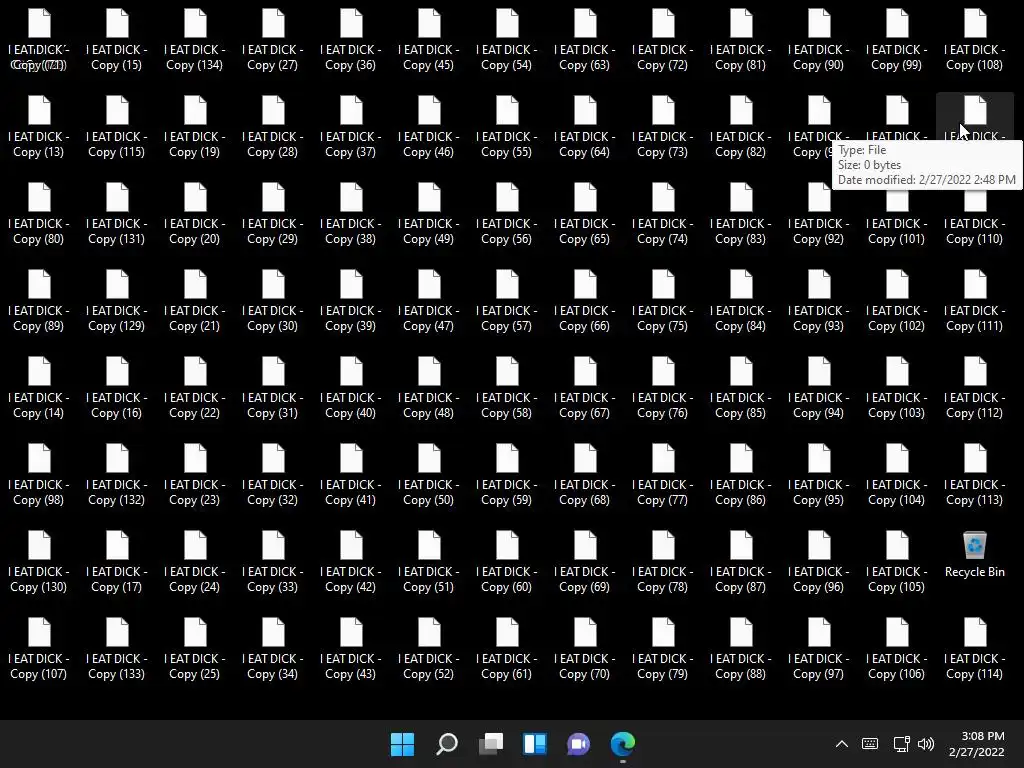Click the "Copy (111)" file name text
1024x768 pixels.
[974, 326]
